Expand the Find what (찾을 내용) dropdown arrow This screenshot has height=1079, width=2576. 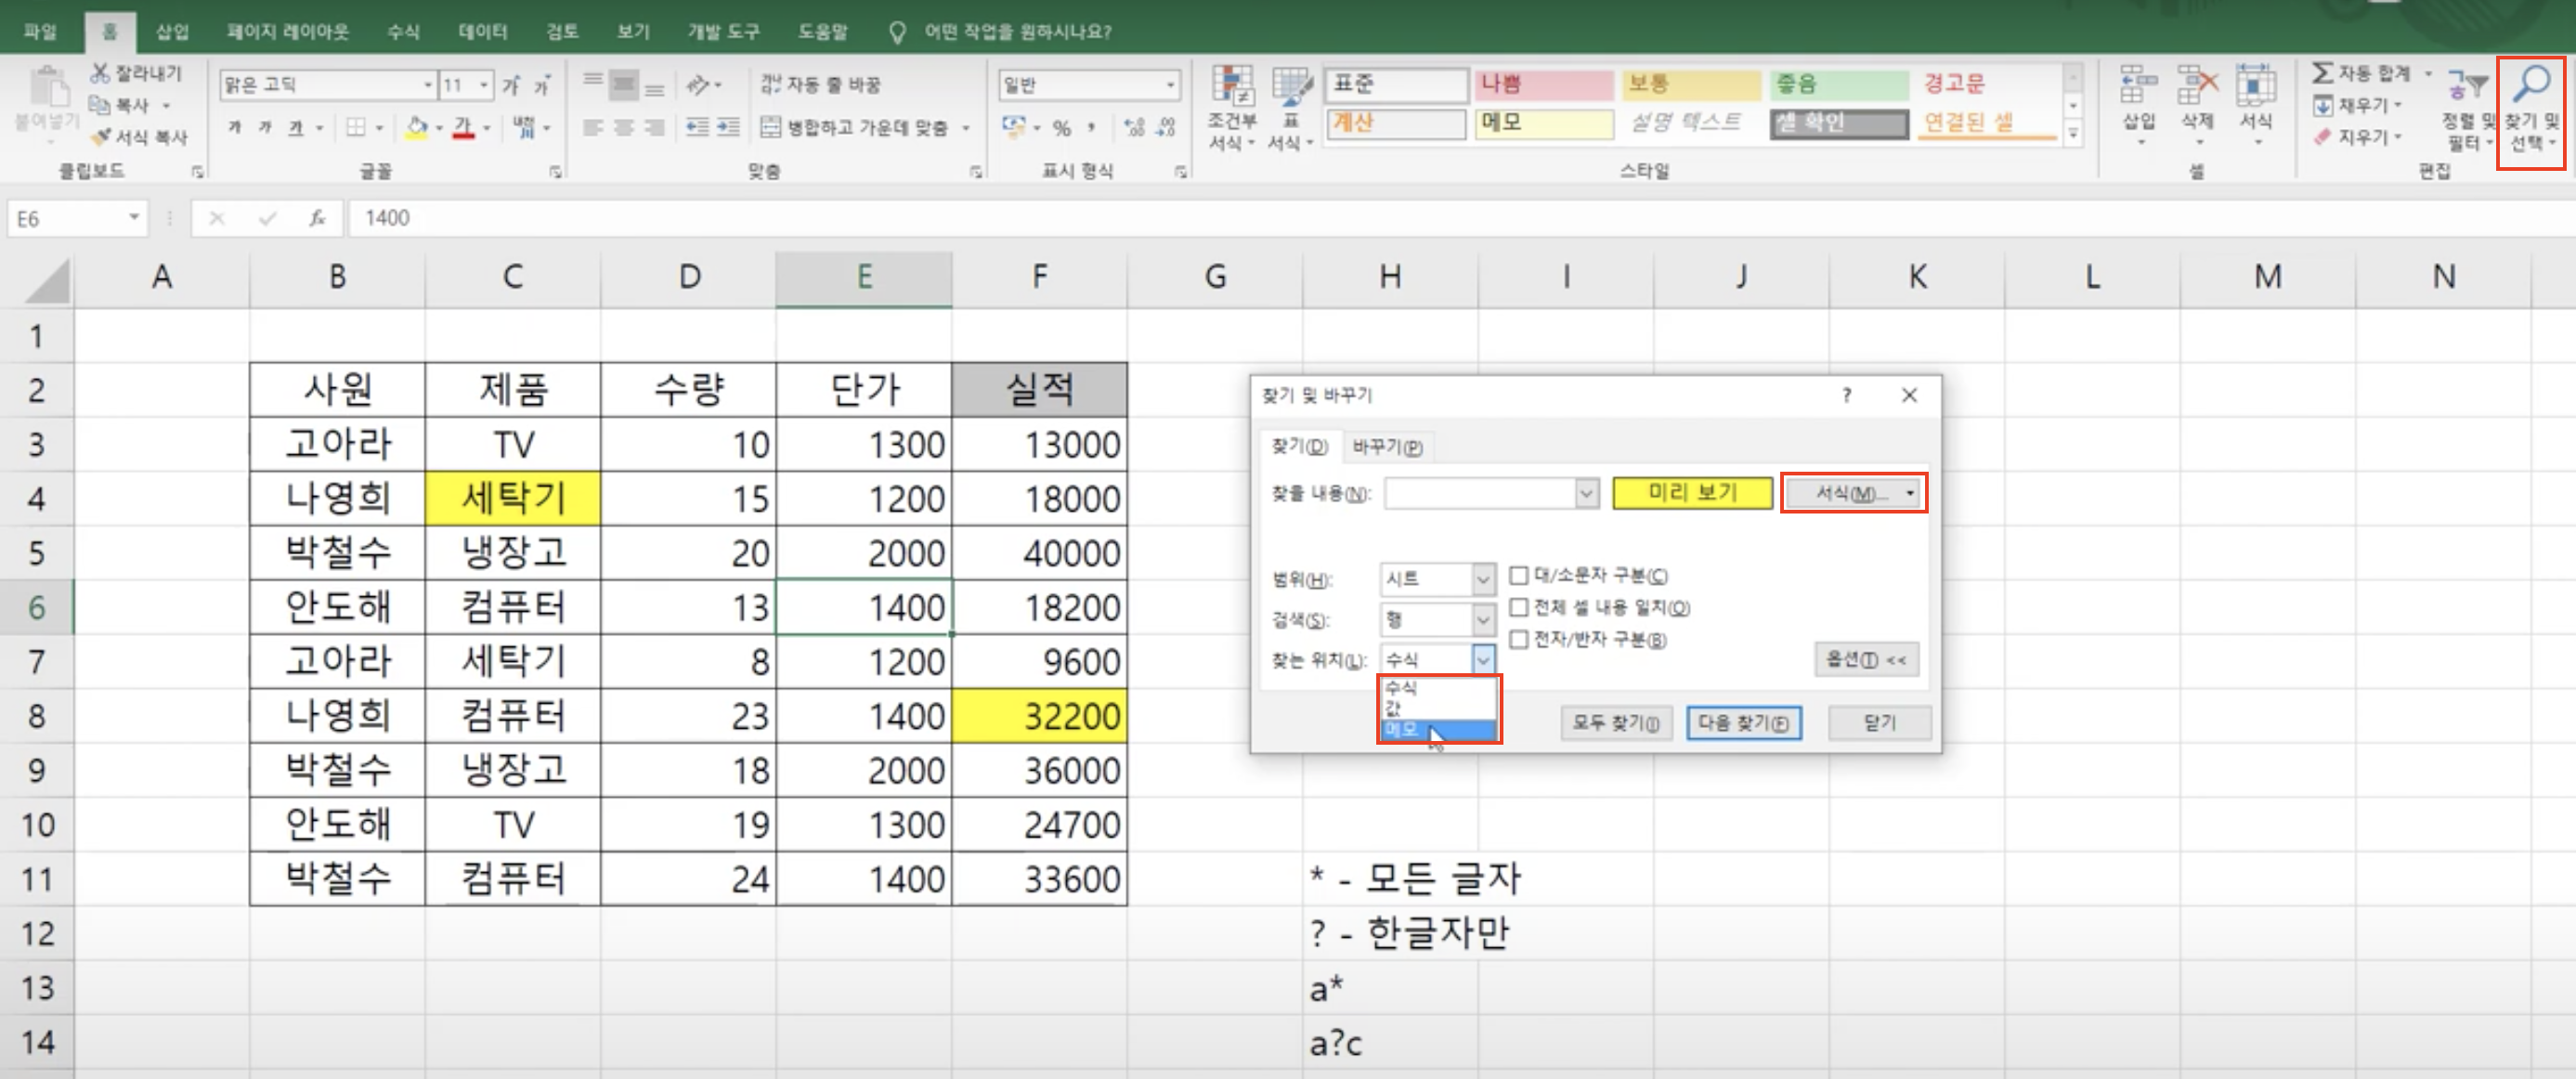click(1586, 493)
